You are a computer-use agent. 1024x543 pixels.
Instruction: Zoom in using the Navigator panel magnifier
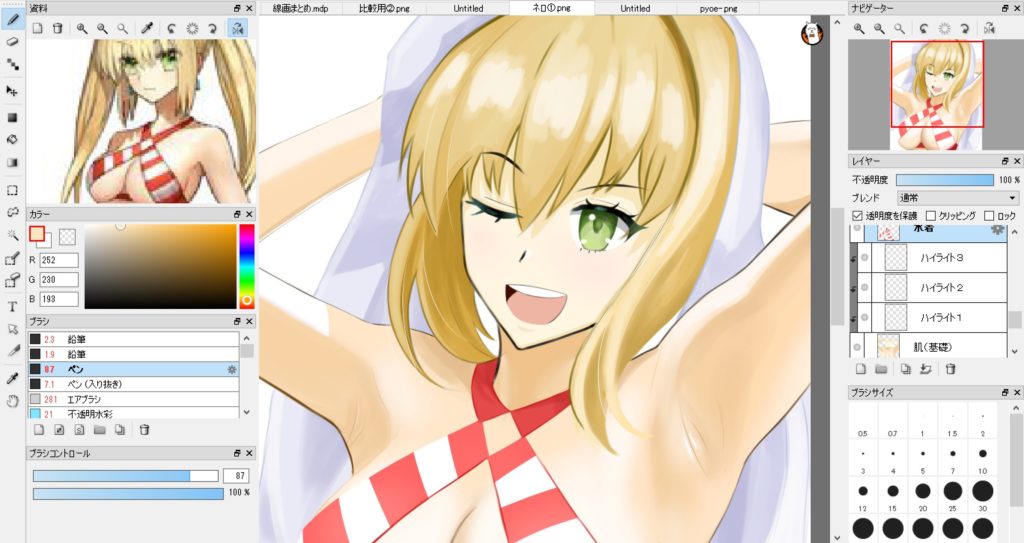[859, 29]
